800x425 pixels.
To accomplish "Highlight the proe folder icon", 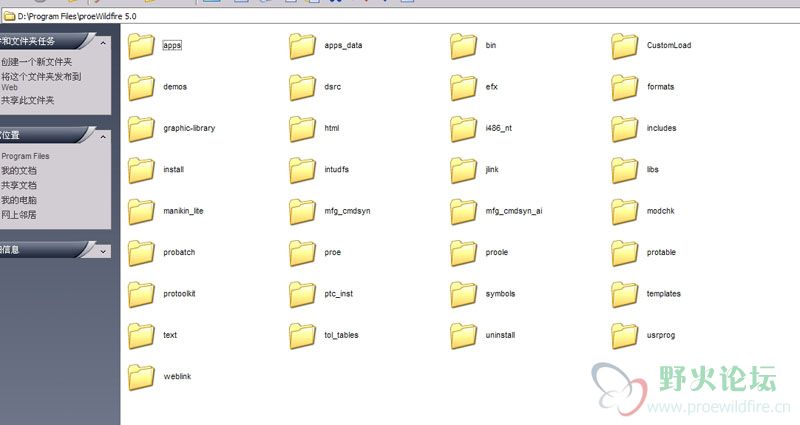I will point(302,253).
